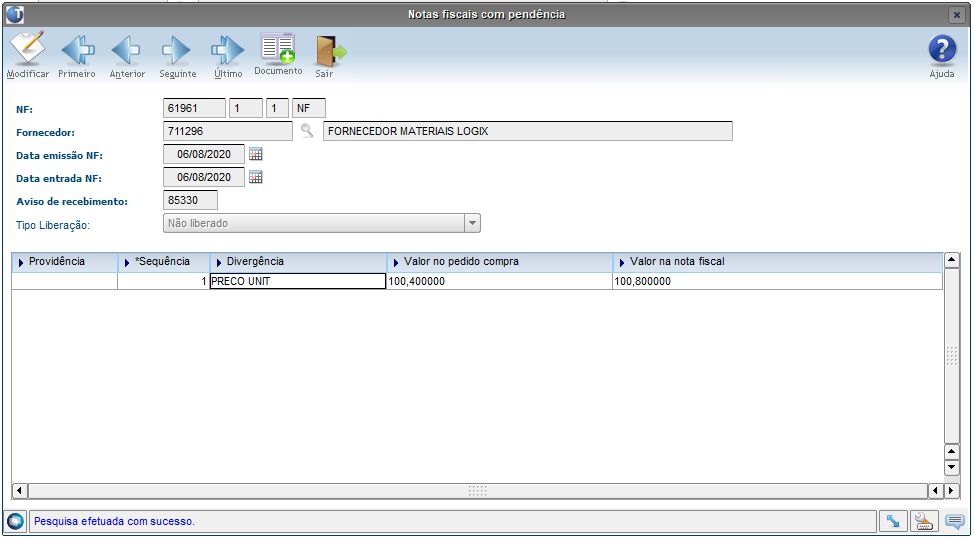Click the horizontal scrollbar track of the grid
Screen dimensions: 974x539
[x=478, y=491]
